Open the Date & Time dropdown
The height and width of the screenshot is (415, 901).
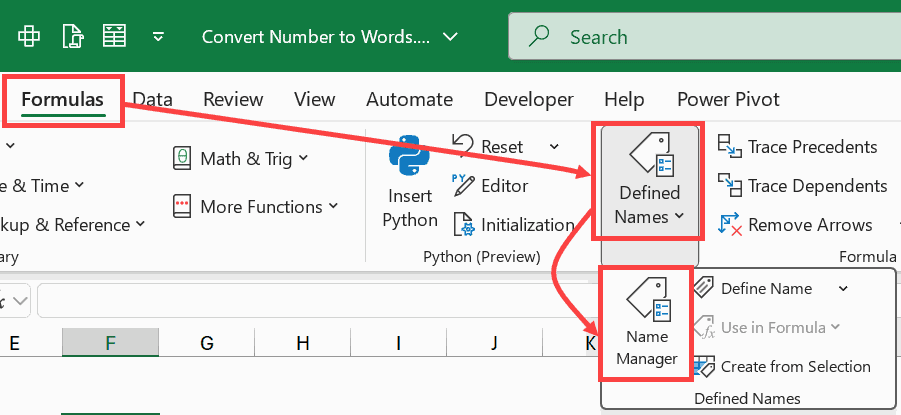point(42,186)
